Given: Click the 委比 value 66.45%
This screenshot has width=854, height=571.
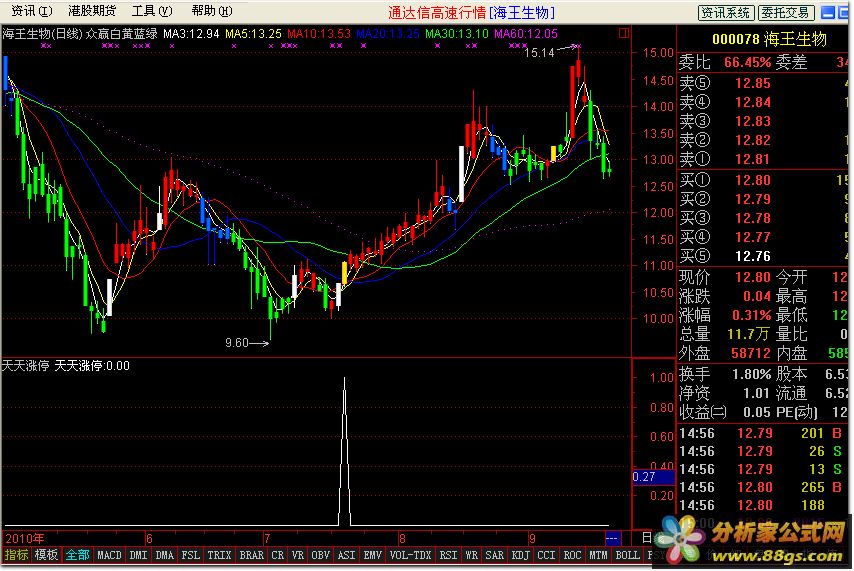Looking at the screenshot, I should 747,62.
